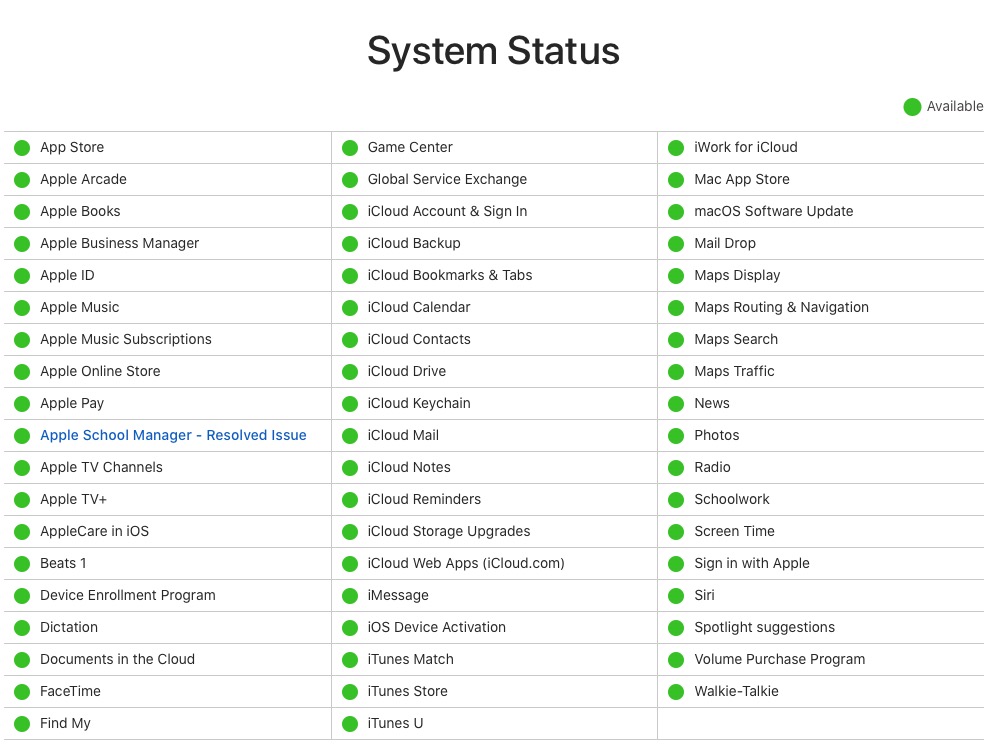Click the green status icon next to iCloud Mail
The image size is (1000, 753).
[349, 436]
